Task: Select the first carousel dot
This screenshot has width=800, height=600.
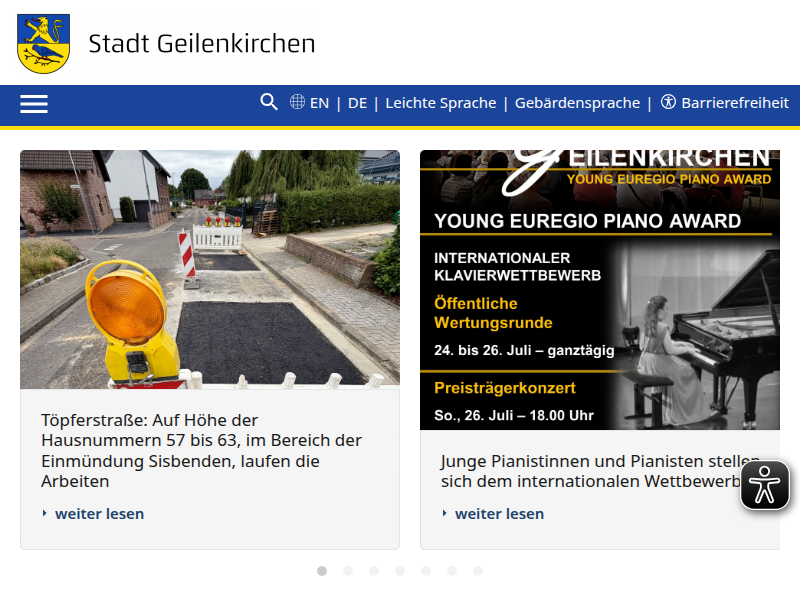Action: pyautogui.click(x=322, y=571)
